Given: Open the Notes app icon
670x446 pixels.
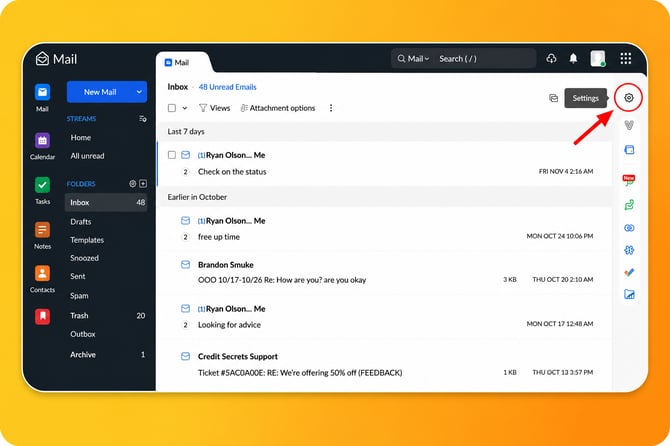Looking at the screenshot, I should pos(42,230).
